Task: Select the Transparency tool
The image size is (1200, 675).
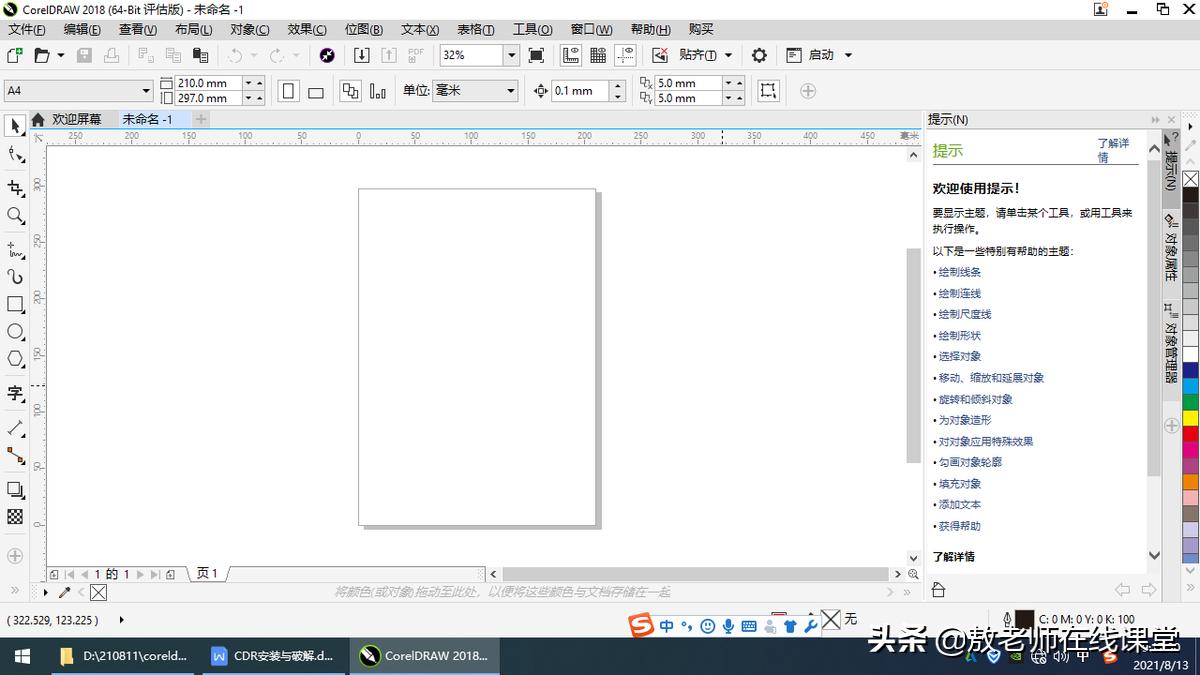Action: pos(15,517)
